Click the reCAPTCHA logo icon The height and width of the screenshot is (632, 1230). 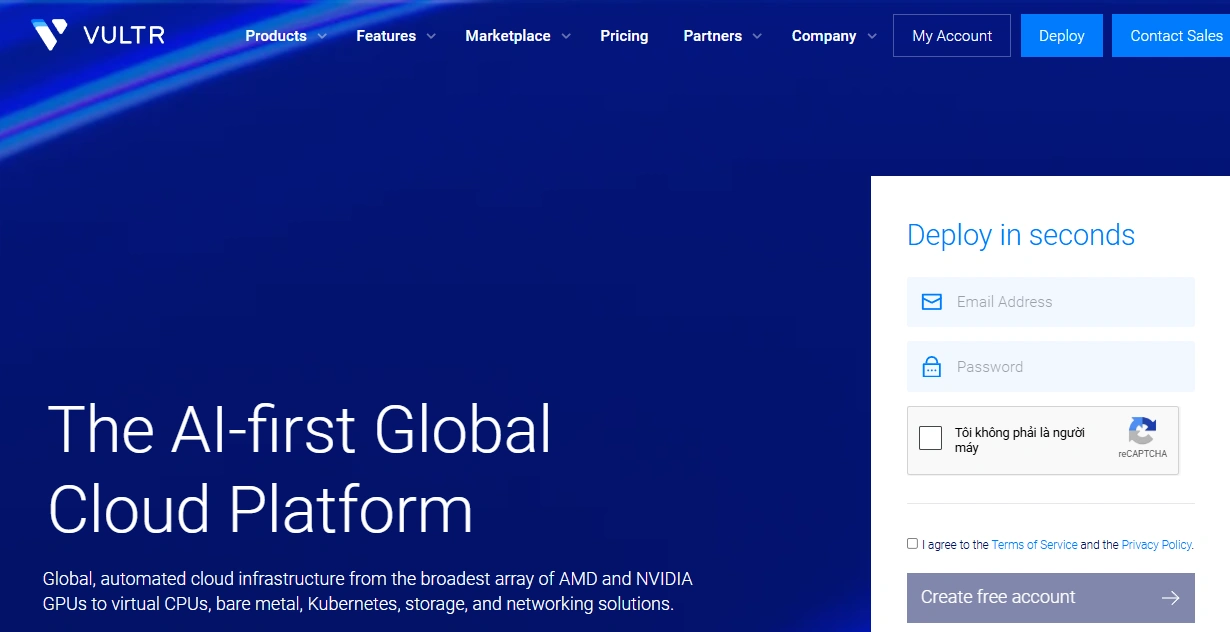[x=1142, y=432]
